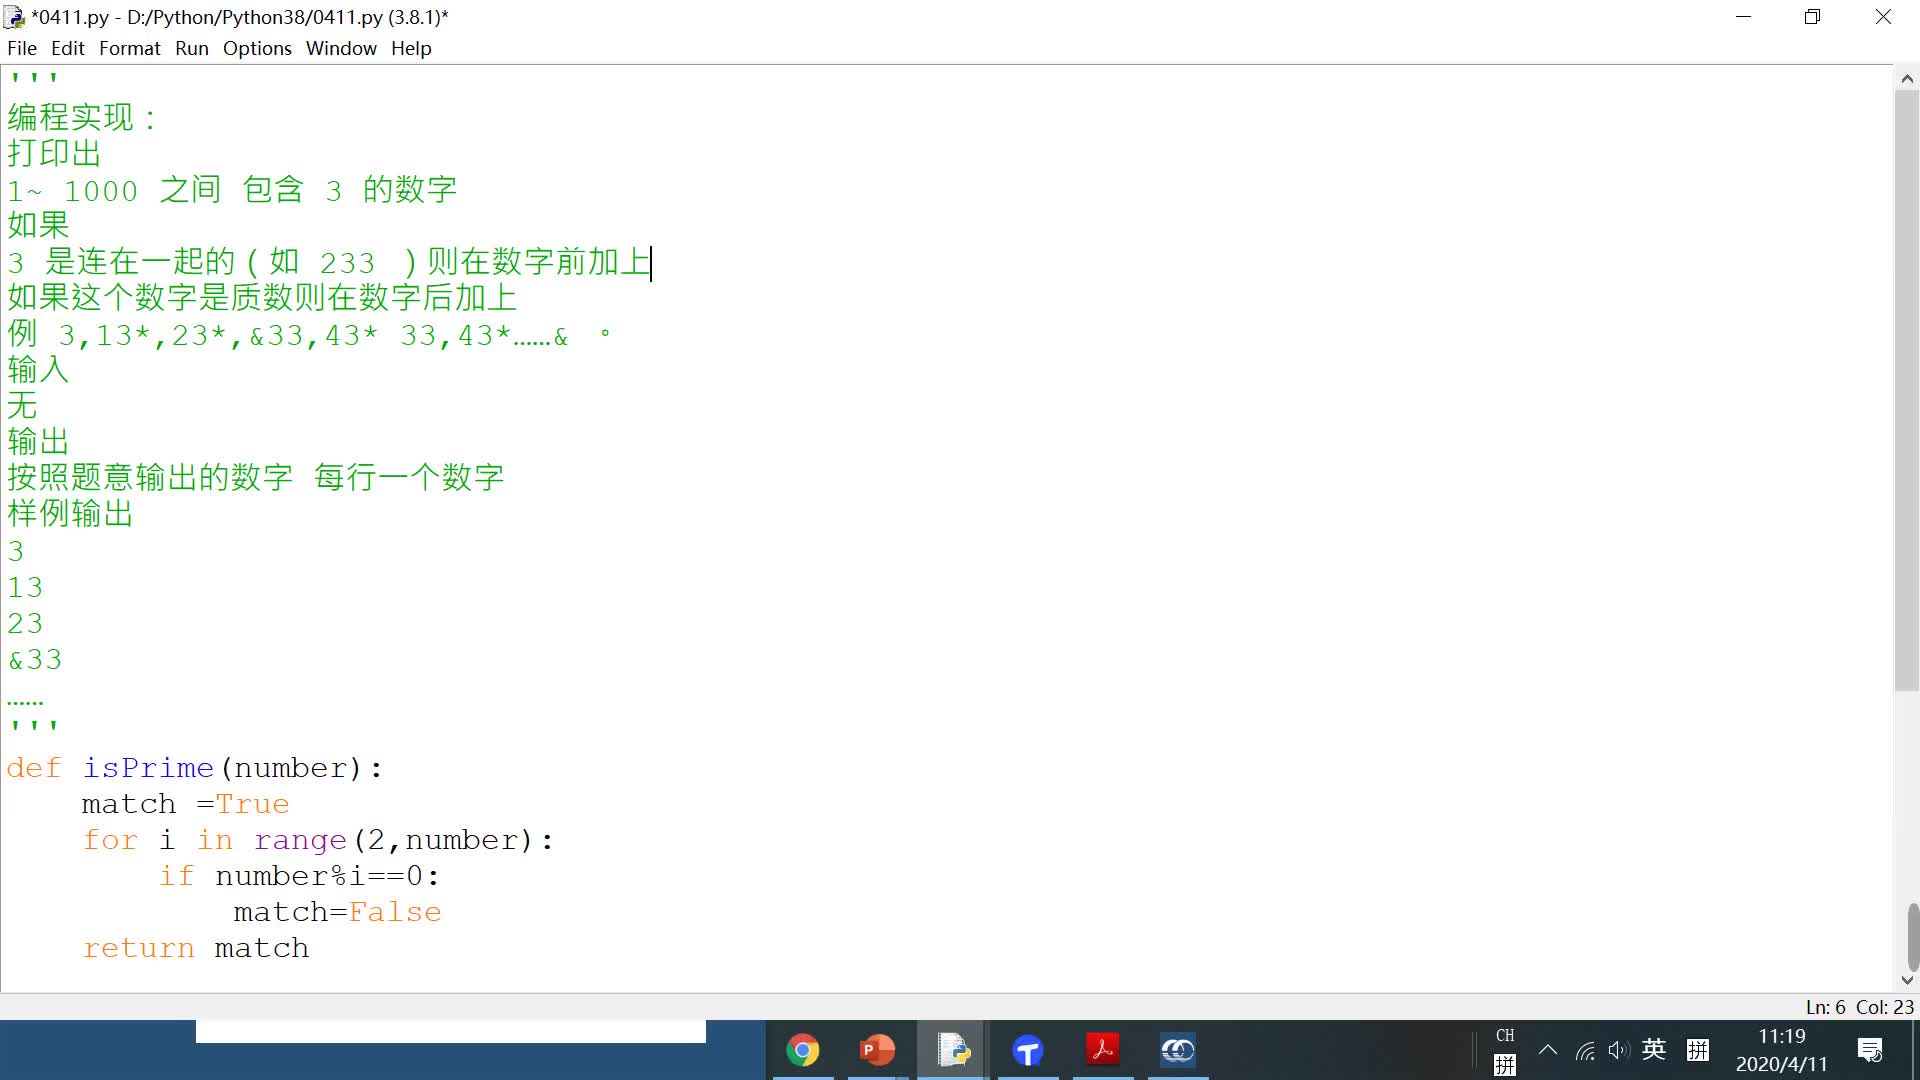Click the sample output line '23'
The width and height of the screenshot is (1920, 1080).
pos(25,624)
